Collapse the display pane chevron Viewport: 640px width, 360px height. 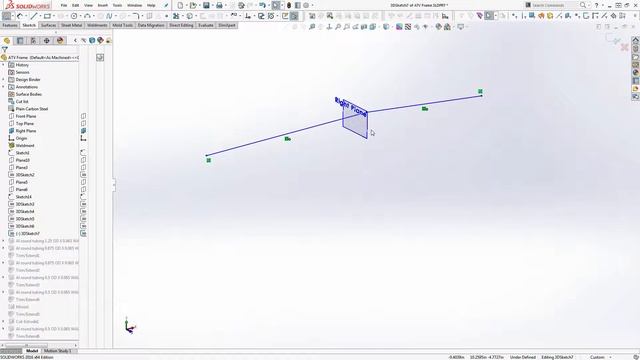(x=75, y=40)
